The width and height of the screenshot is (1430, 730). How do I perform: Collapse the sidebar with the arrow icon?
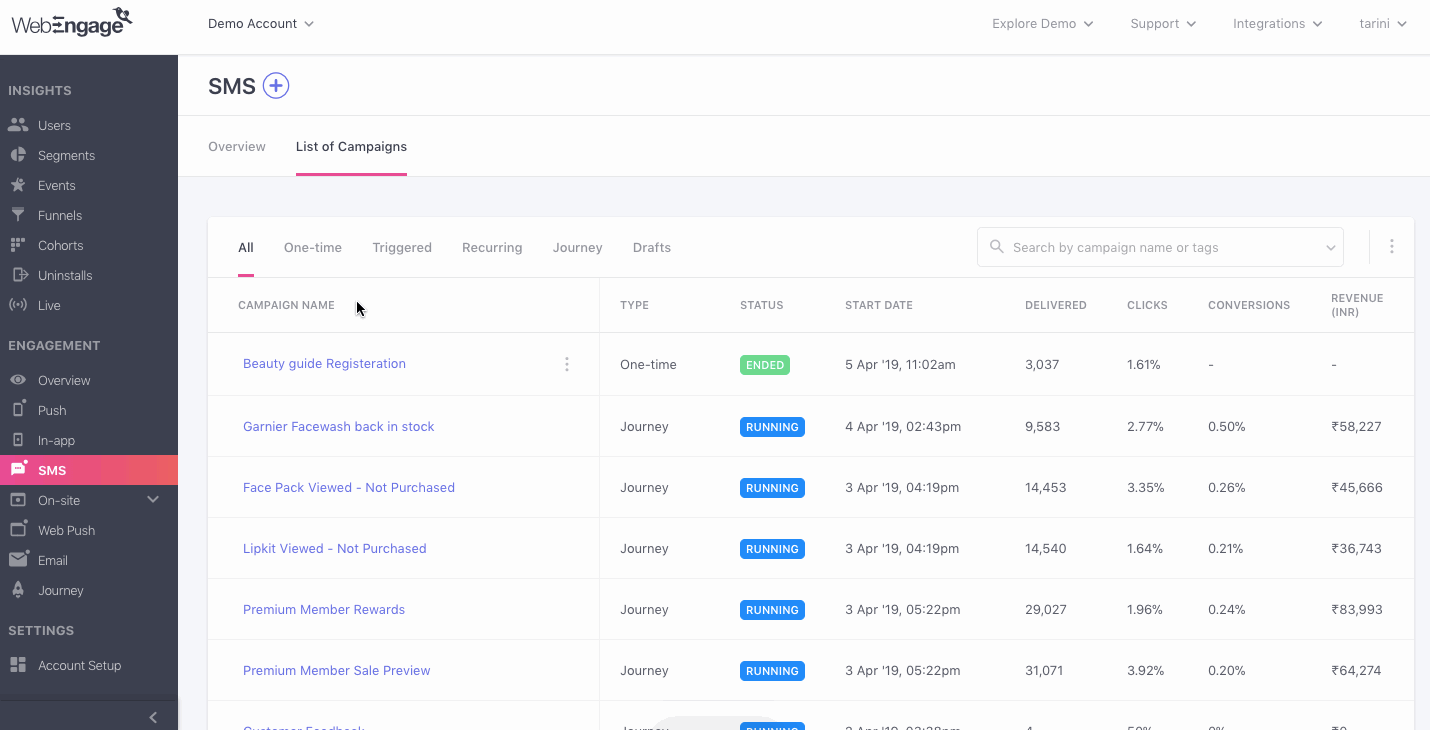pos(153,717)
